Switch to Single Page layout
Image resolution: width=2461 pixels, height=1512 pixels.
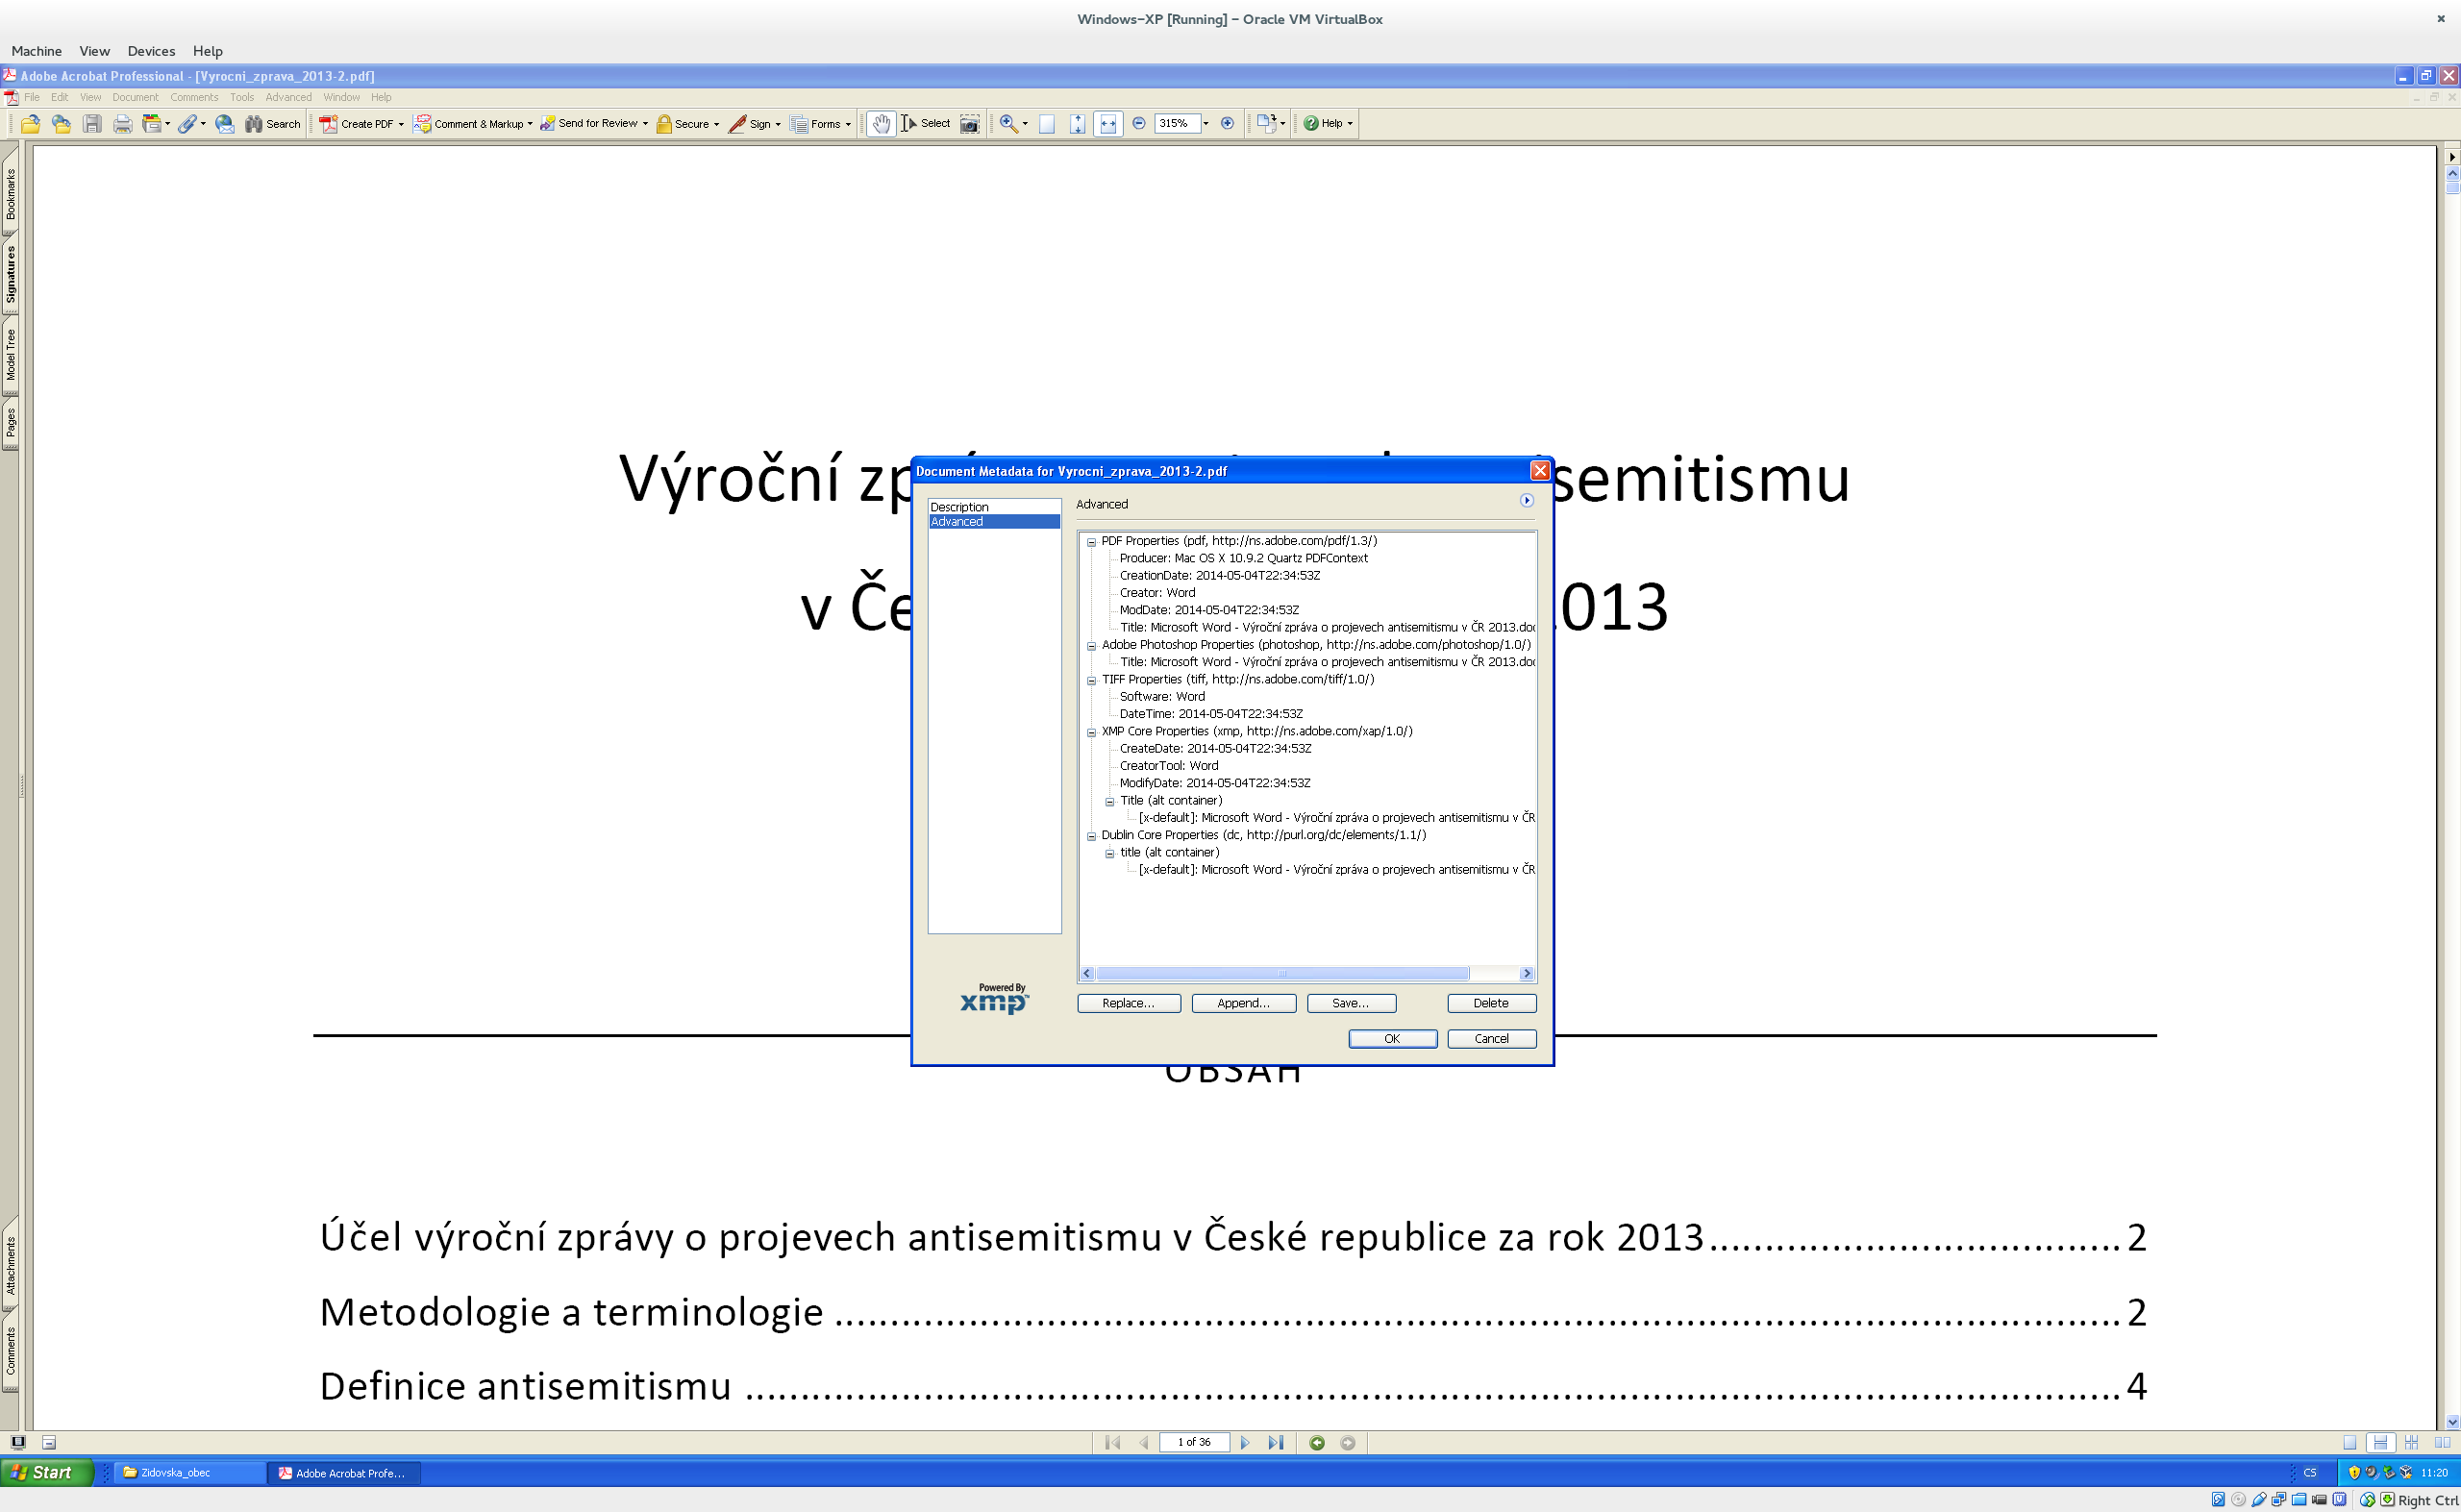(2350, 1443)
